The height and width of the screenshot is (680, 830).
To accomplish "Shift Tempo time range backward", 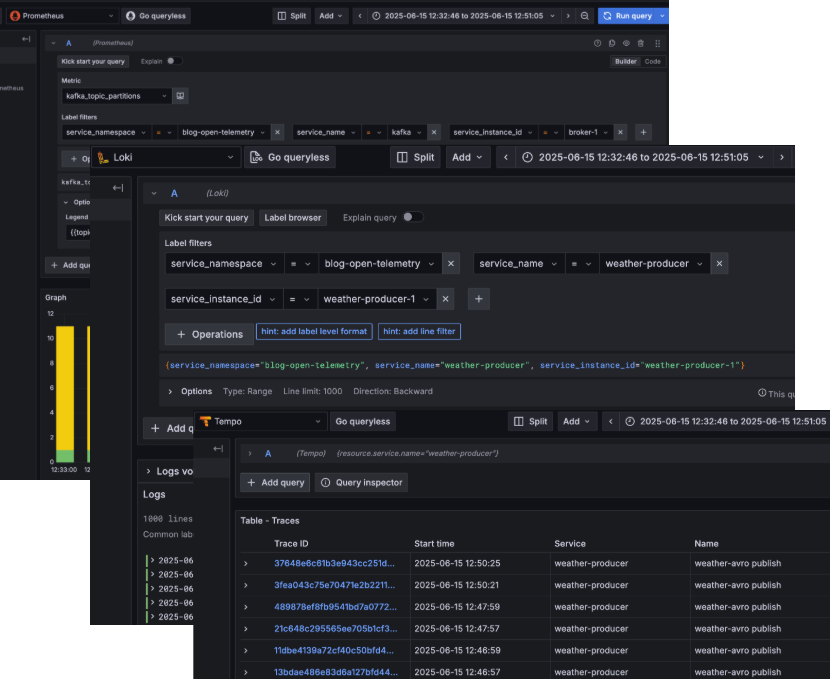I will (610, 422).
